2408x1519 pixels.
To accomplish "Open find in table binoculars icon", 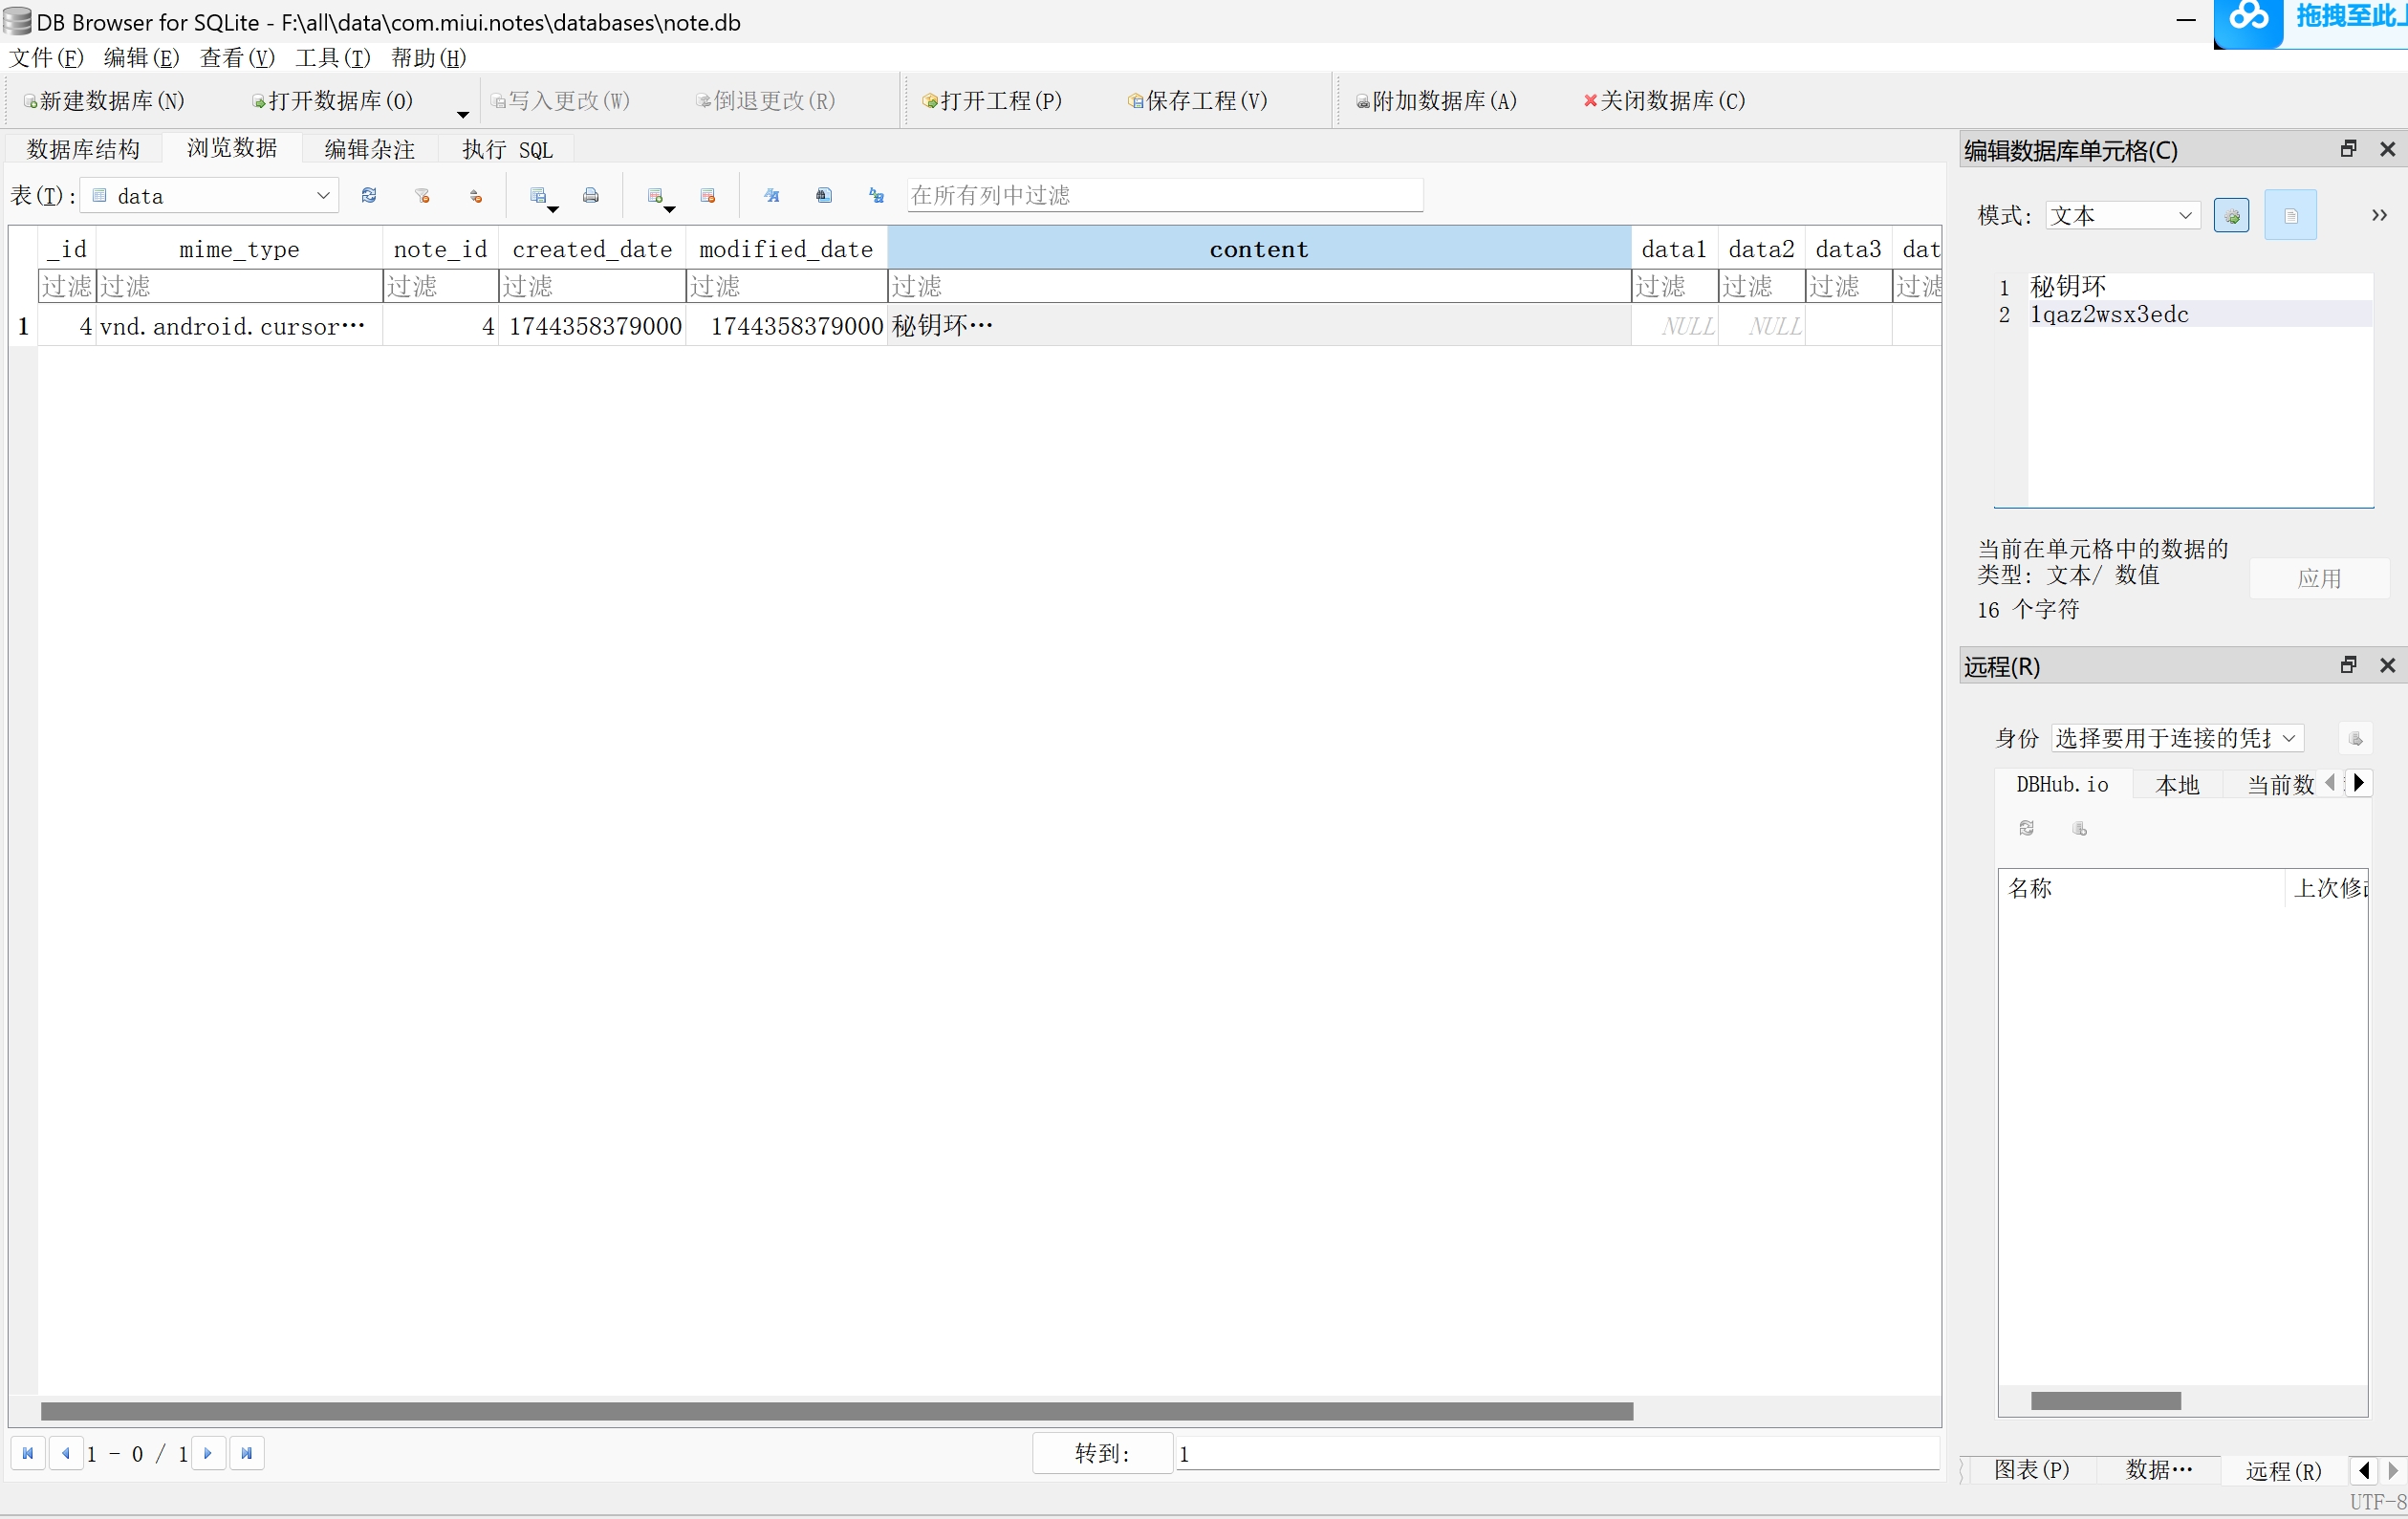I will pos(824,196).
